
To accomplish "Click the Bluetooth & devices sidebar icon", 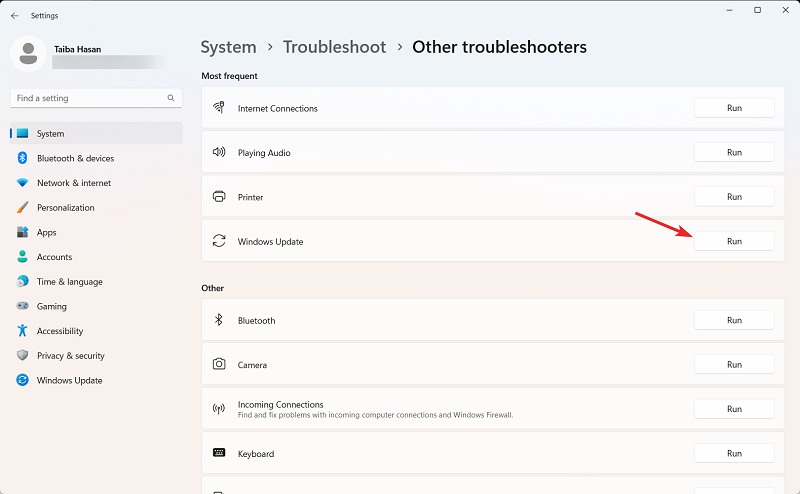I will 22,158.
